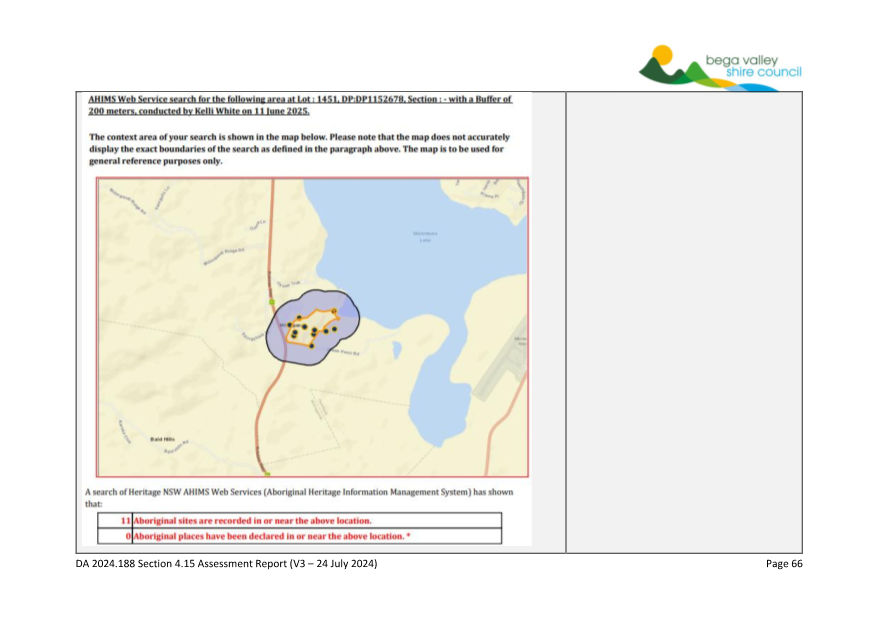The height and width of the screenshot is (620, 876).
Task: Click the "Millingandi Ridge Rd" label near map center-left
Action: (x=223, y=257)
